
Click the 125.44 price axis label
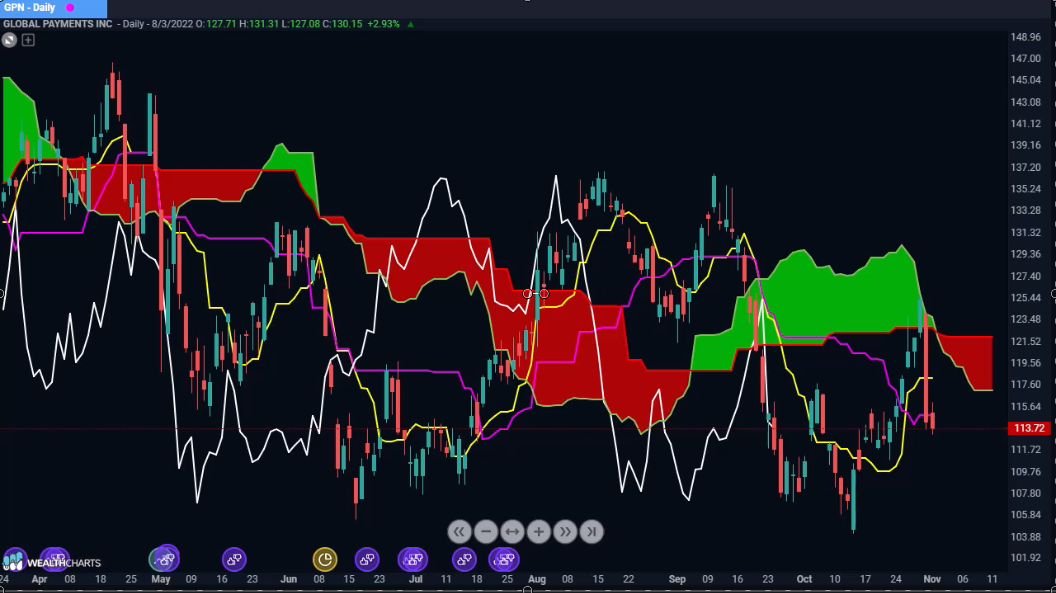click(x=1025, y=298)
